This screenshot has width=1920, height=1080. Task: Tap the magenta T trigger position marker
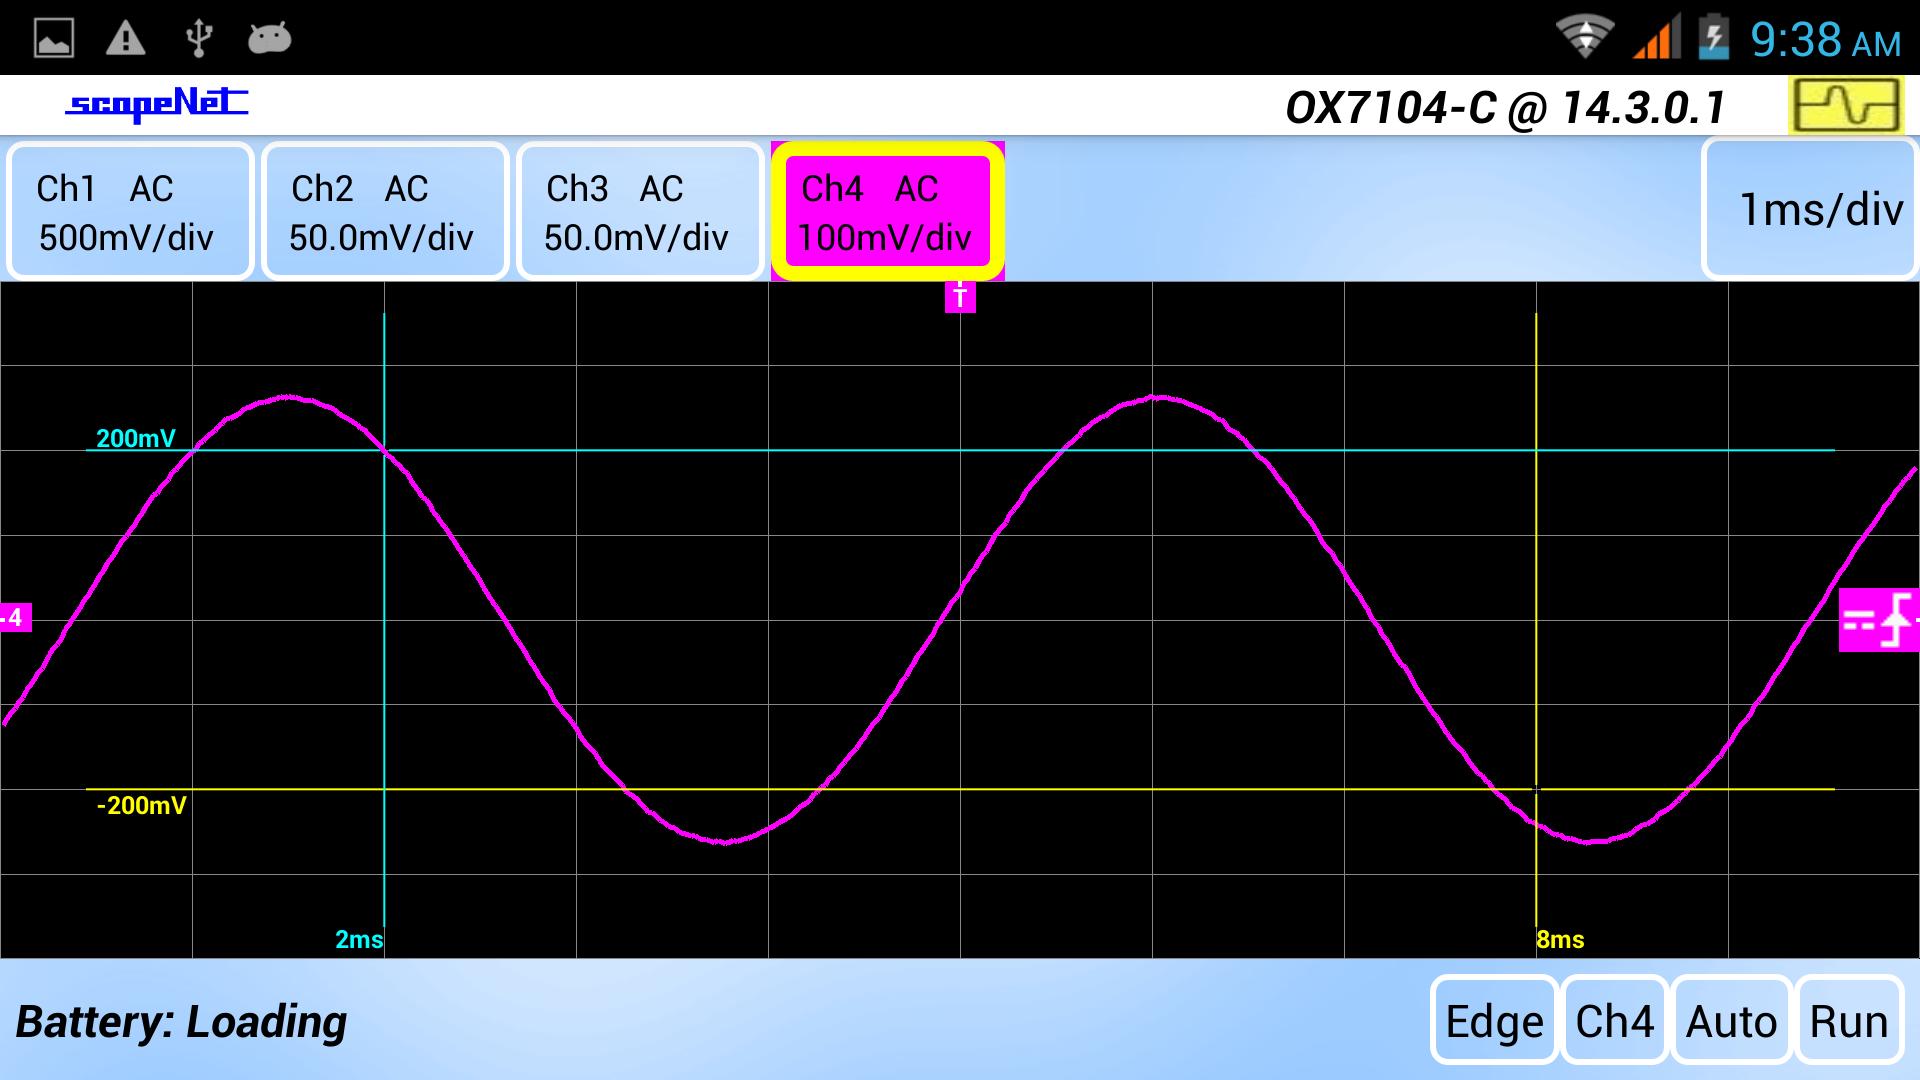coord(960,296)
